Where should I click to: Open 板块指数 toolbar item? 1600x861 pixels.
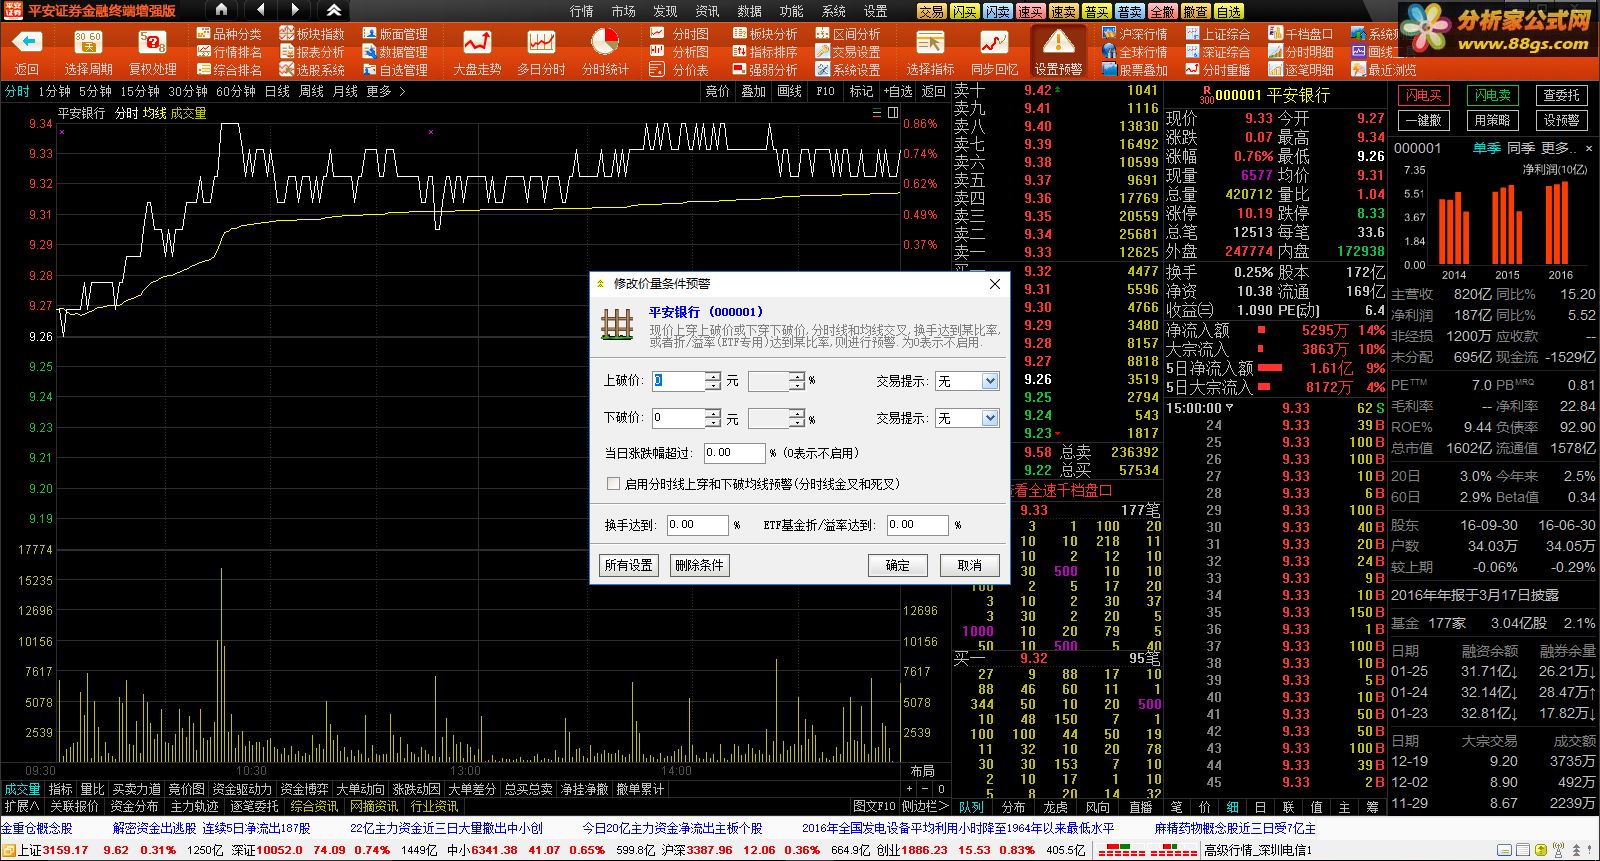(x=312, y=34)
